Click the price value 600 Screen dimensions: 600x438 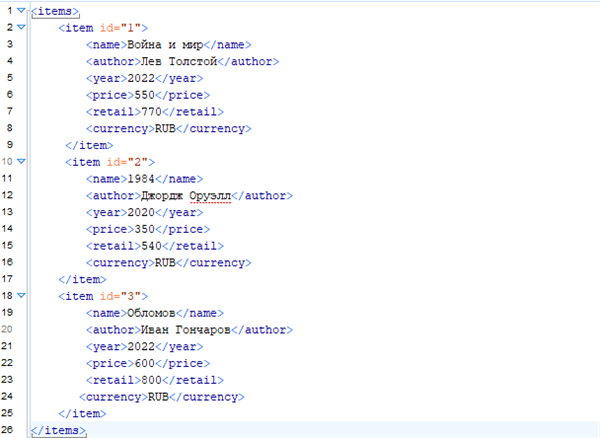[x=144, y=363]
